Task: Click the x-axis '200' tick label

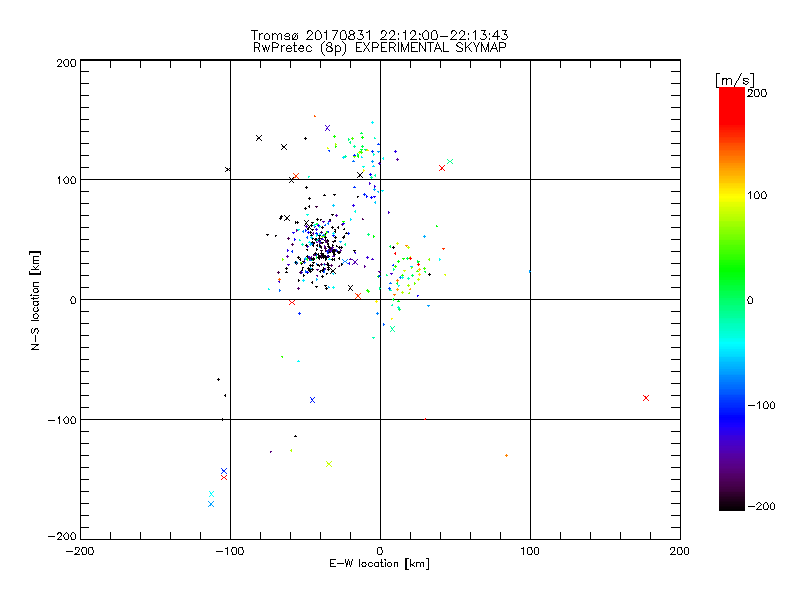Action: coord(680,551)
